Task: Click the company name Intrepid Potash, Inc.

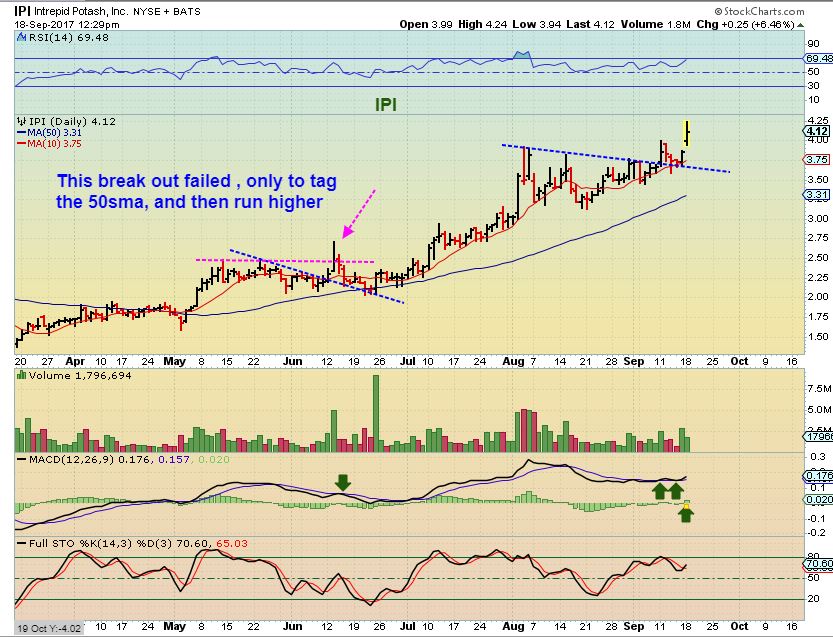Action: click(80, 11)
